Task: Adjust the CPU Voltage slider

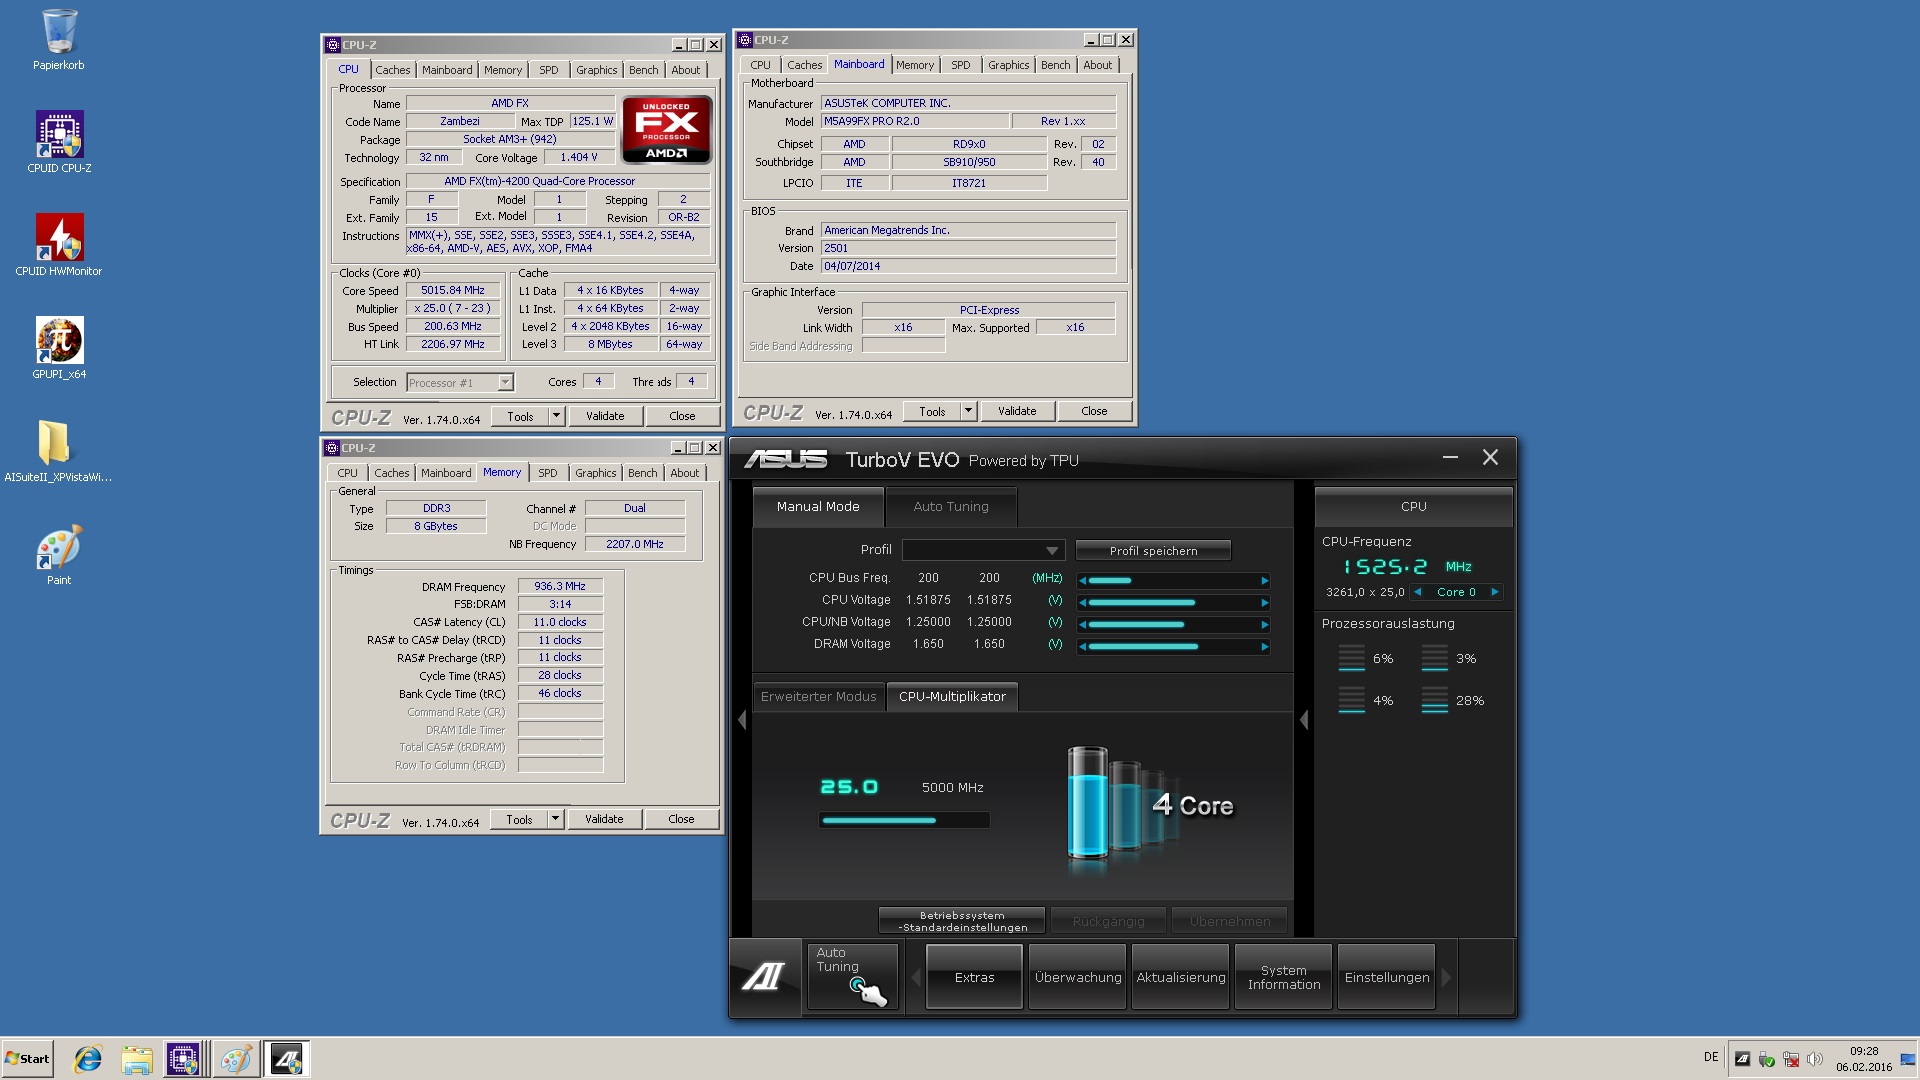Action: [1173, 603]
